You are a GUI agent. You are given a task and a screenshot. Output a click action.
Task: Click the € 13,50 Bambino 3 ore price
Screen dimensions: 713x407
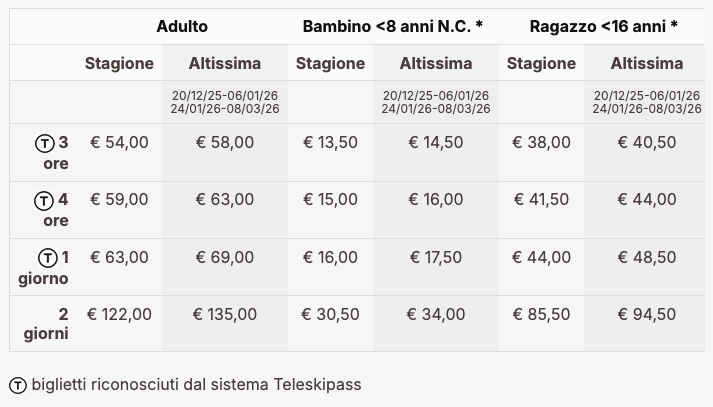(x=330, y=143)
